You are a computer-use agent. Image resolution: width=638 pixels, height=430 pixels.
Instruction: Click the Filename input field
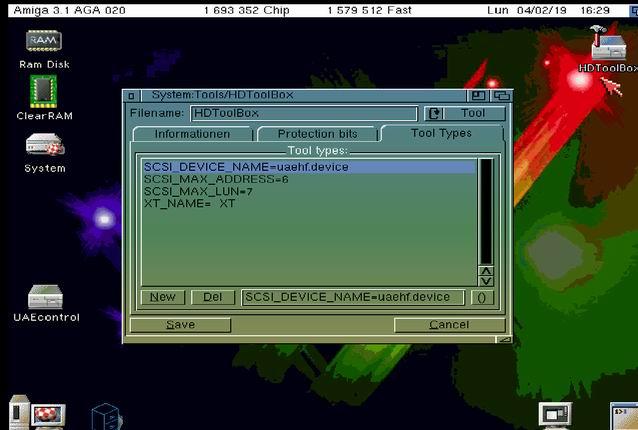[304, 114]
